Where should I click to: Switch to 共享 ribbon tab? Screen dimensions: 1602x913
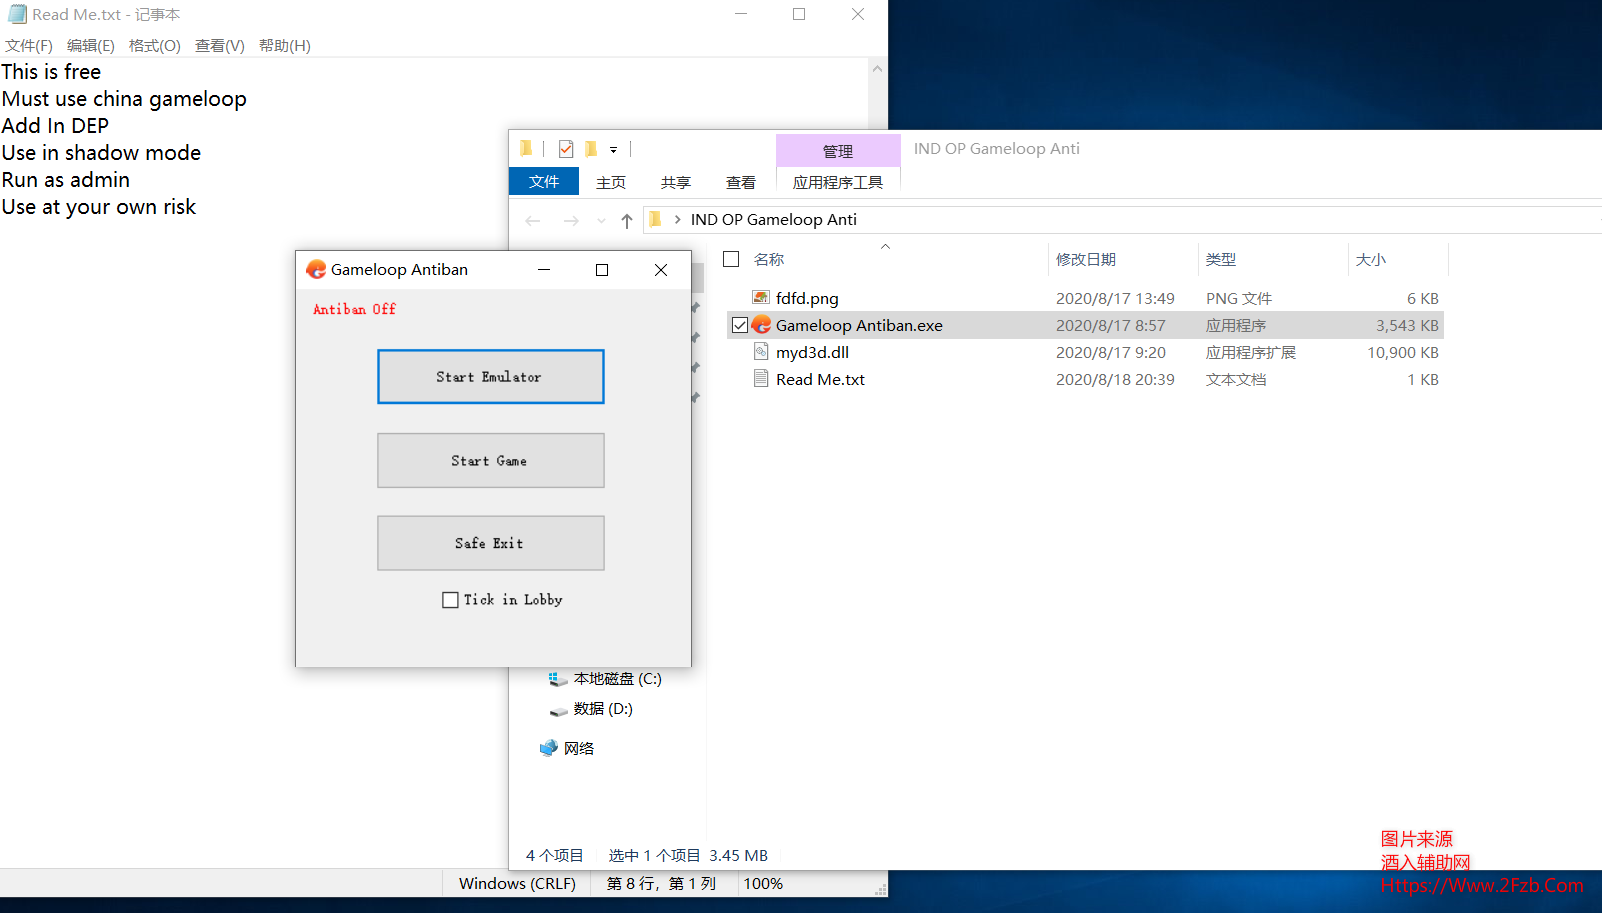(x=676, y=182)
